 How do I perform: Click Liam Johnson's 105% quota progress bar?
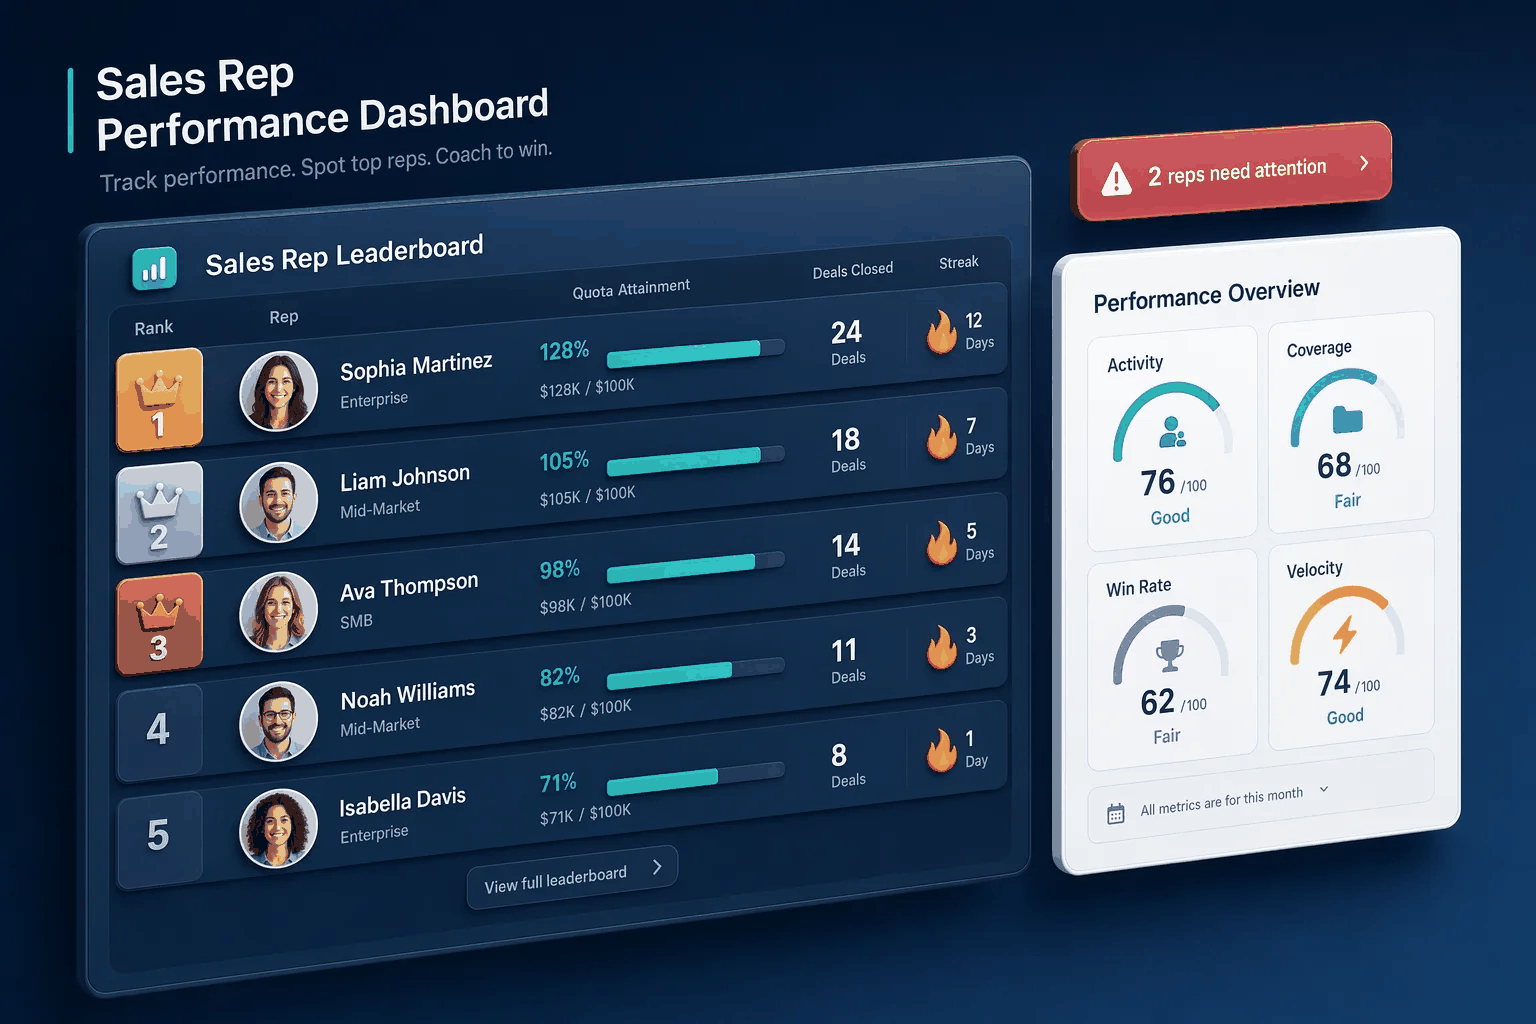[695, 459]
